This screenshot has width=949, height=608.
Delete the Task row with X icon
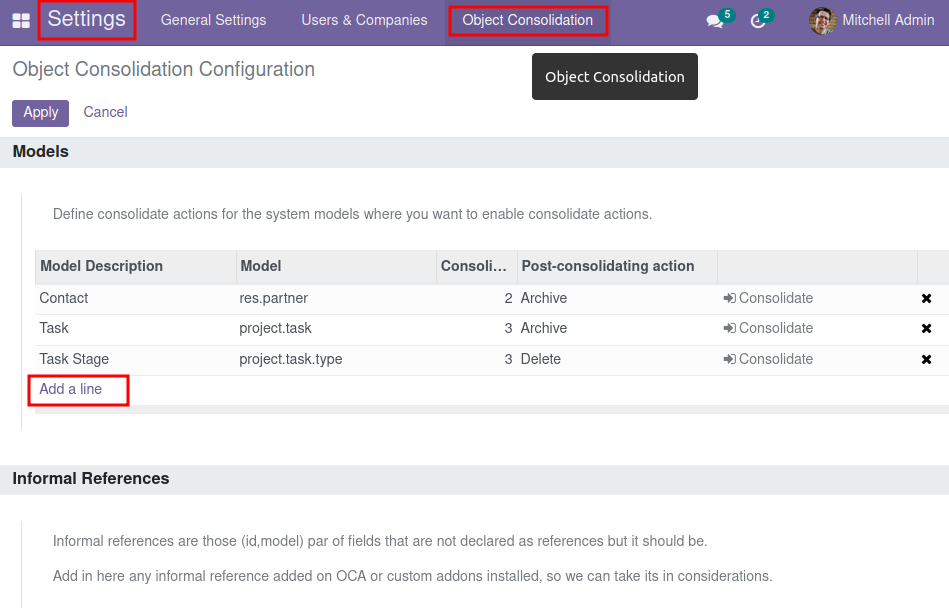tap(926, 329)
